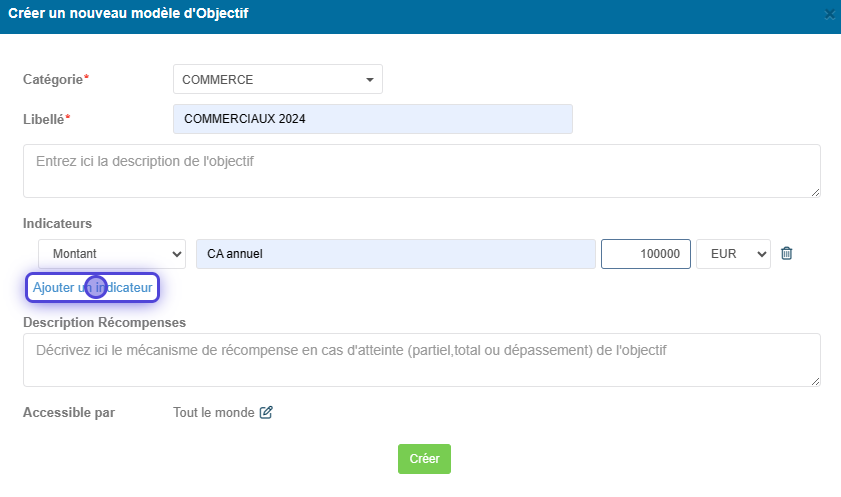Edit access with the Tout le monde pencil icon

[x=266, y=412]
